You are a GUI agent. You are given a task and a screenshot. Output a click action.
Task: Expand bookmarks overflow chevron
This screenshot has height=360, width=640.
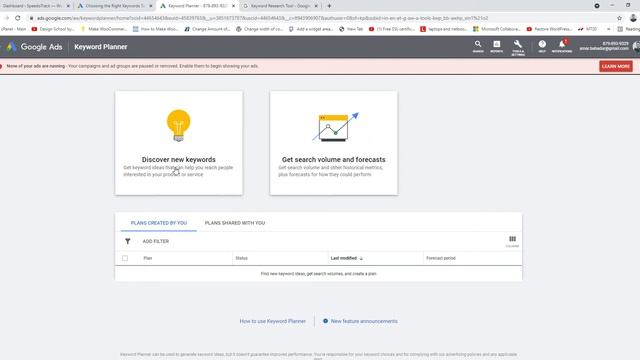point(609,29)
